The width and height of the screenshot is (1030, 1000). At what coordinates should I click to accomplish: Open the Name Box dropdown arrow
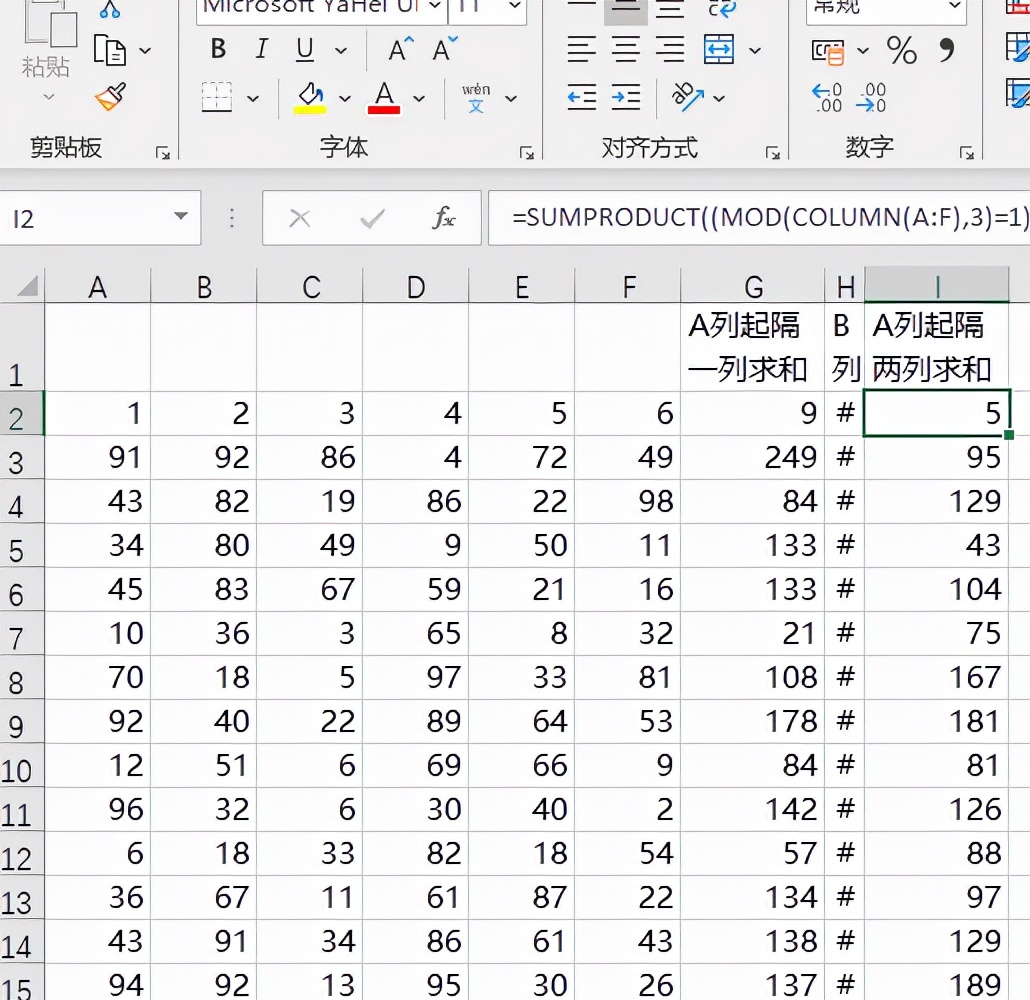tap(181, 217)
